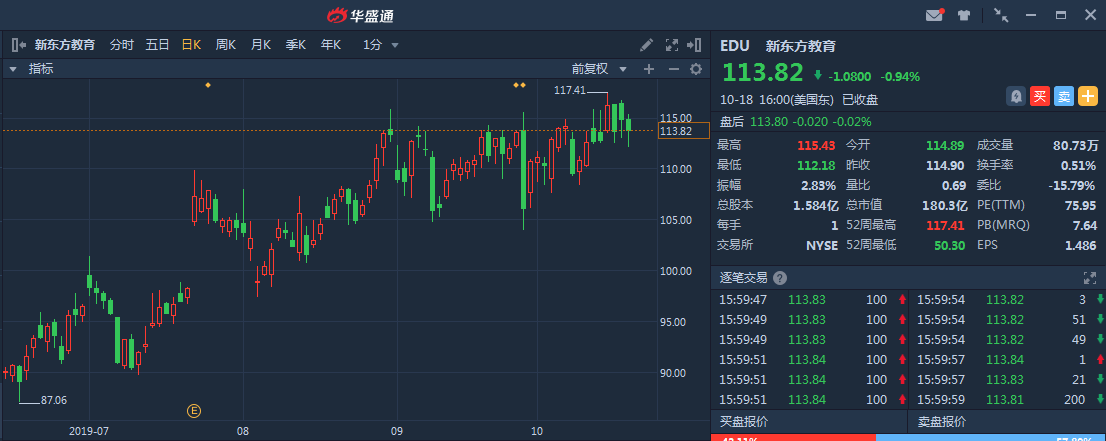Maximize the 华盛通 window

(x=1060, y=15)
